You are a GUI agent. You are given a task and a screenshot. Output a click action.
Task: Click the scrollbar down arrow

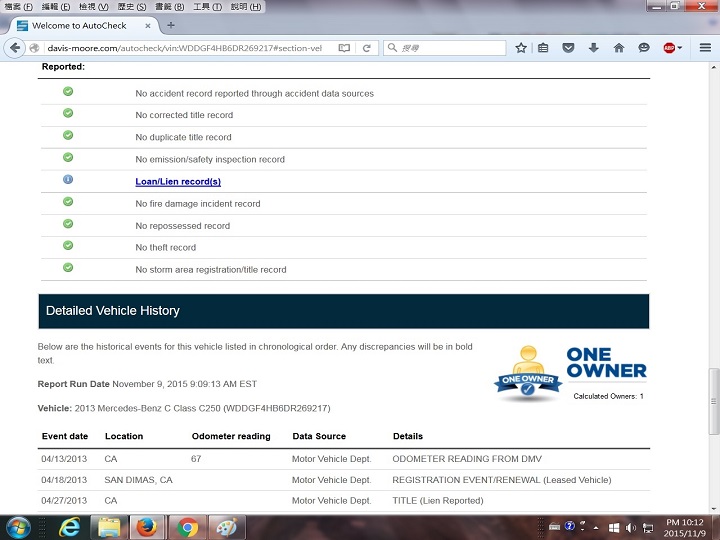coord(714,509)
